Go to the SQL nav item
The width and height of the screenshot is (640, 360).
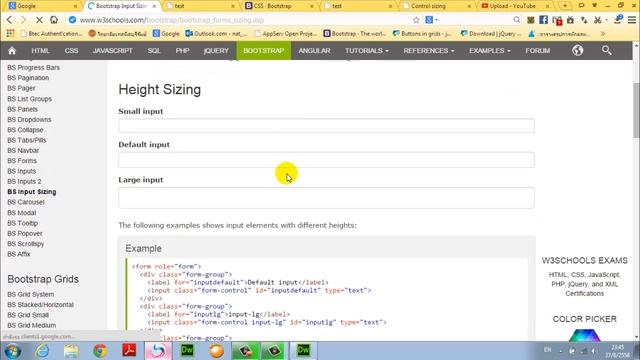pyautogui.click(x=154, y=51)
